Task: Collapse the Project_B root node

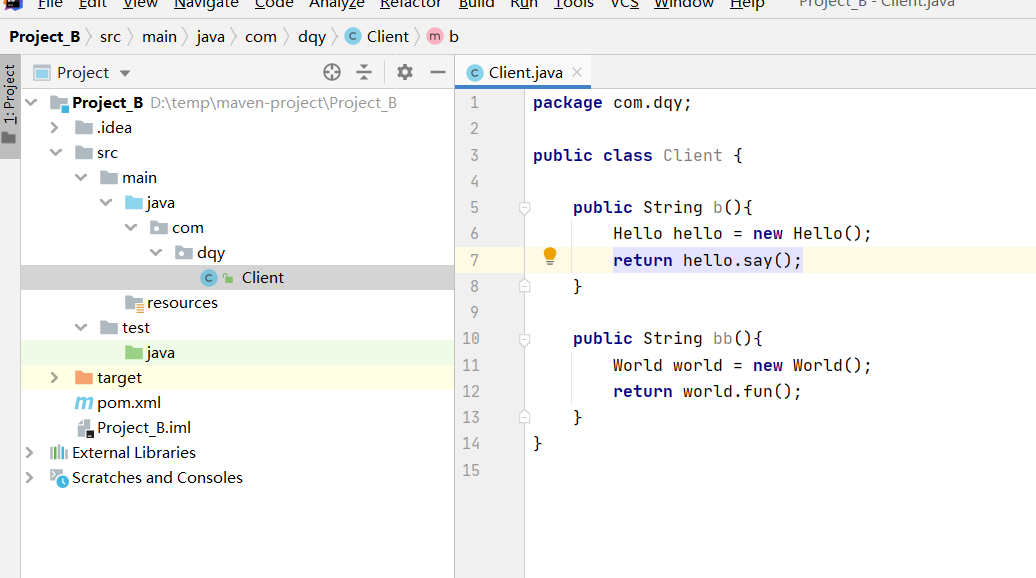Action: (x=31, y=102)
